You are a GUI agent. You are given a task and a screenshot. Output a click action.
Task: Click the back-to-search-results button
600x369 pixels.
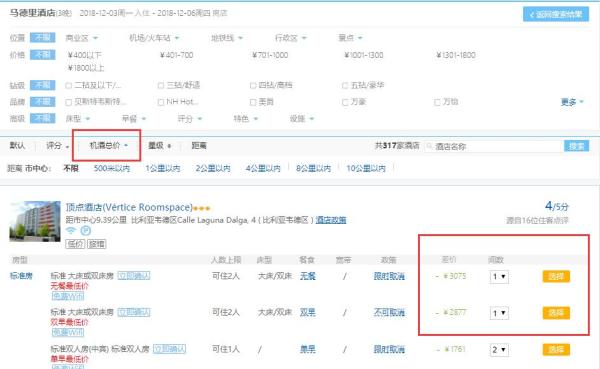tap(556, 15)
